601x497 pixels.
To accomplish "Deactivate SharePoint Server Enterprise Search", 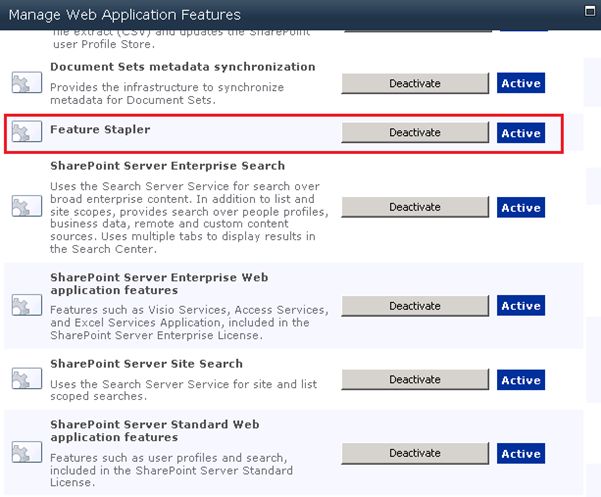I will pyautogui.click(x=415, y=207).
